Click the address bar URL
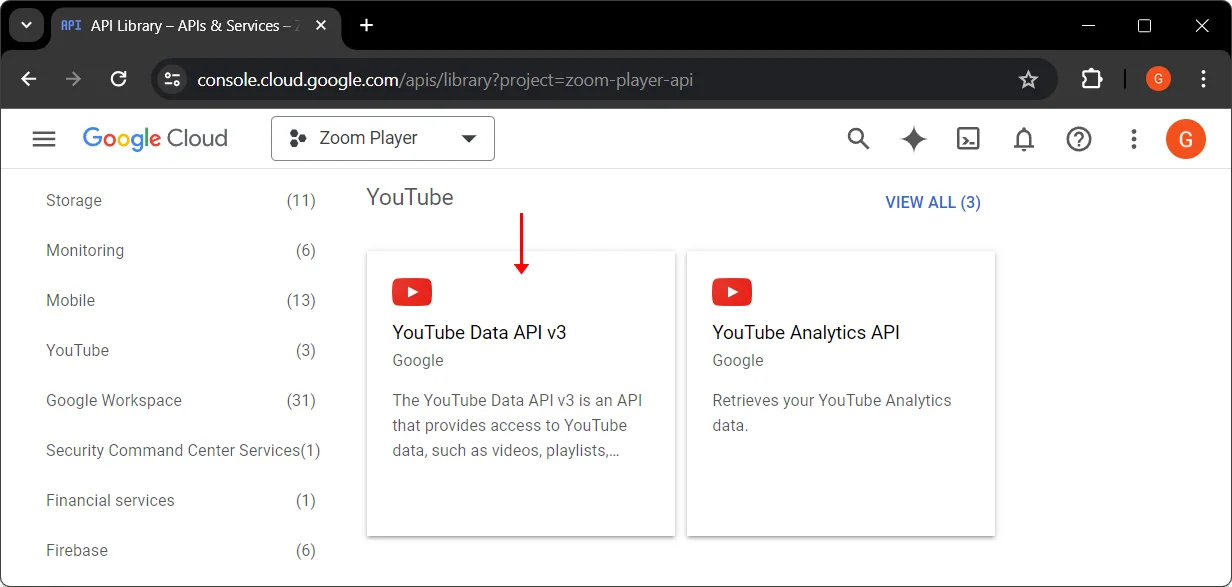The height and width of the screenshot is (587, 1232). (x=445, y=80)
